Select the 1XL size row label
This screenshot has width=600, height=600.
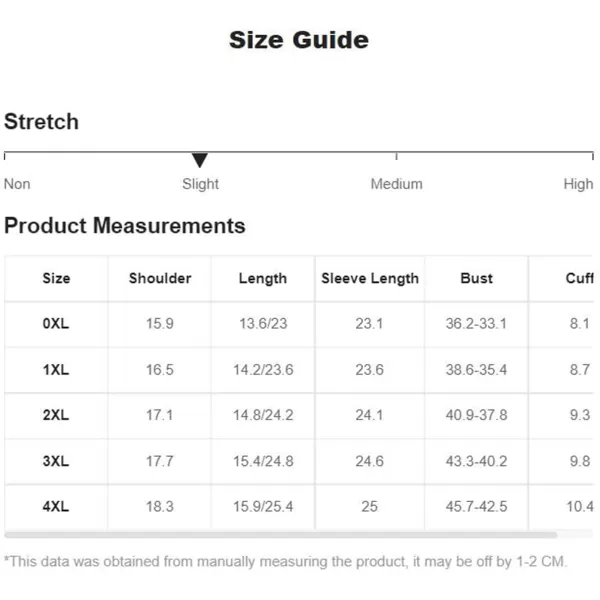[56, 370]
